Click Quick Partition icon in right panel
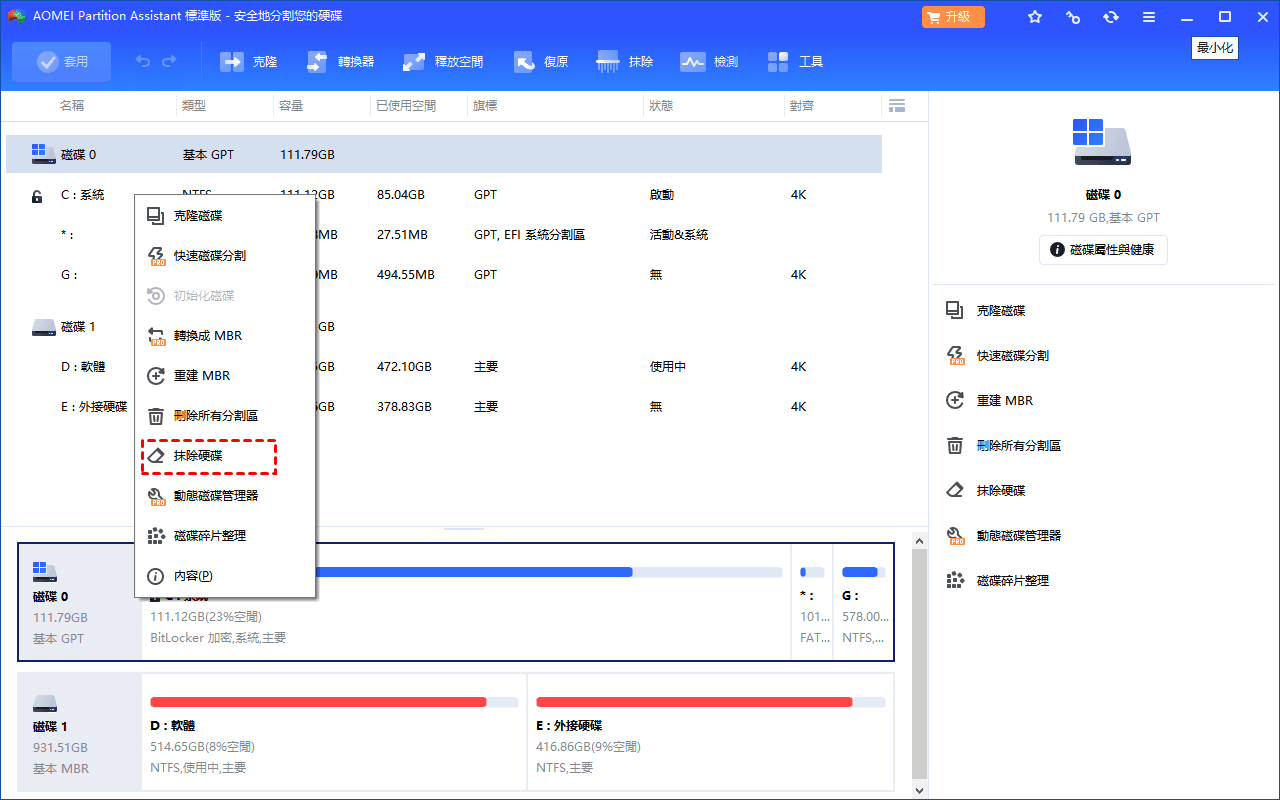This screenshot has height=800, width=1280. 955,356
